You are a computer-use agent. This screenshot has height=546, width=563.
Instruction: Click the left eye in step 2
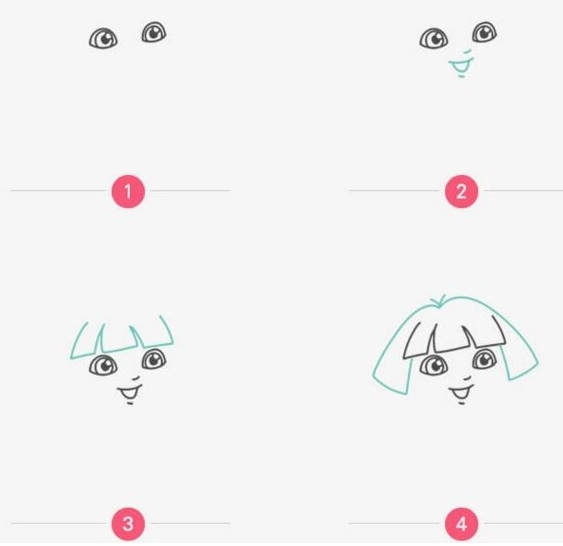point(434,38)
